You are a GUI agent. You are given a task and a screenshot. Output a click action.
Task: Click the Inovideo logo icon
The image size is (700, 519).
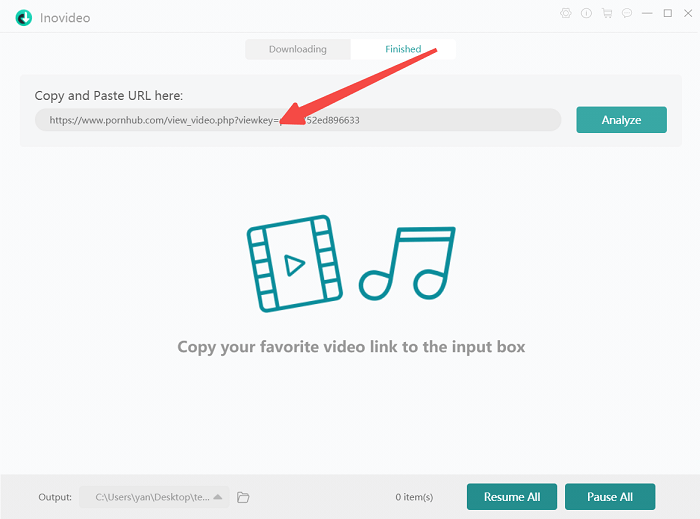(x=24, y=18)
